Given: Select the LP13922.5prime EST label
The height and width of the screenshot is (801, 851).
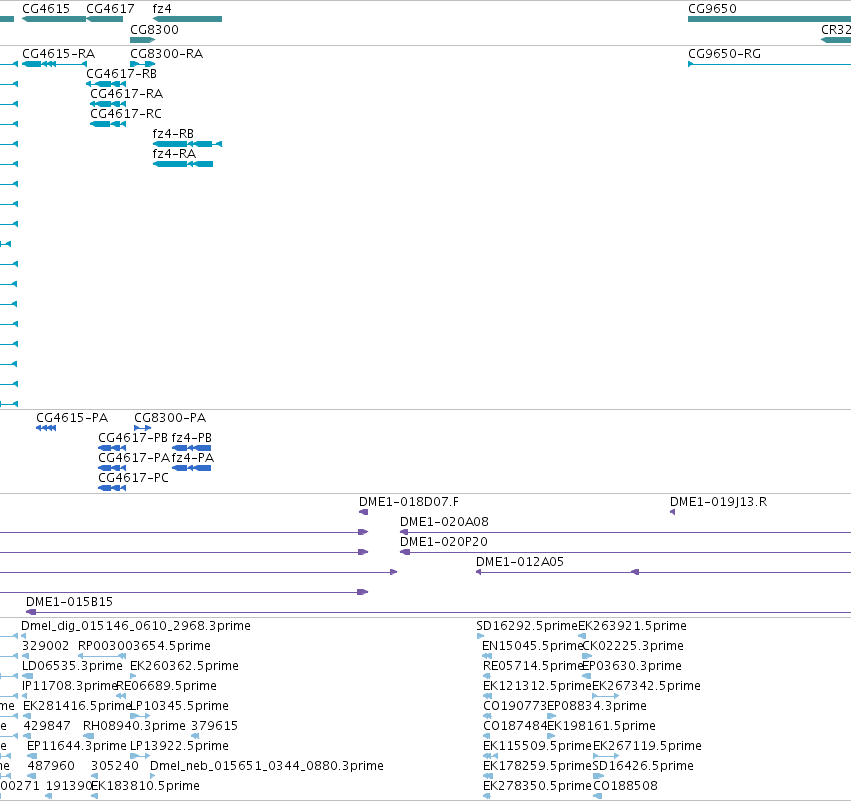Looking at the screenshot, I should pyautogui.click(x=180, y=746).
